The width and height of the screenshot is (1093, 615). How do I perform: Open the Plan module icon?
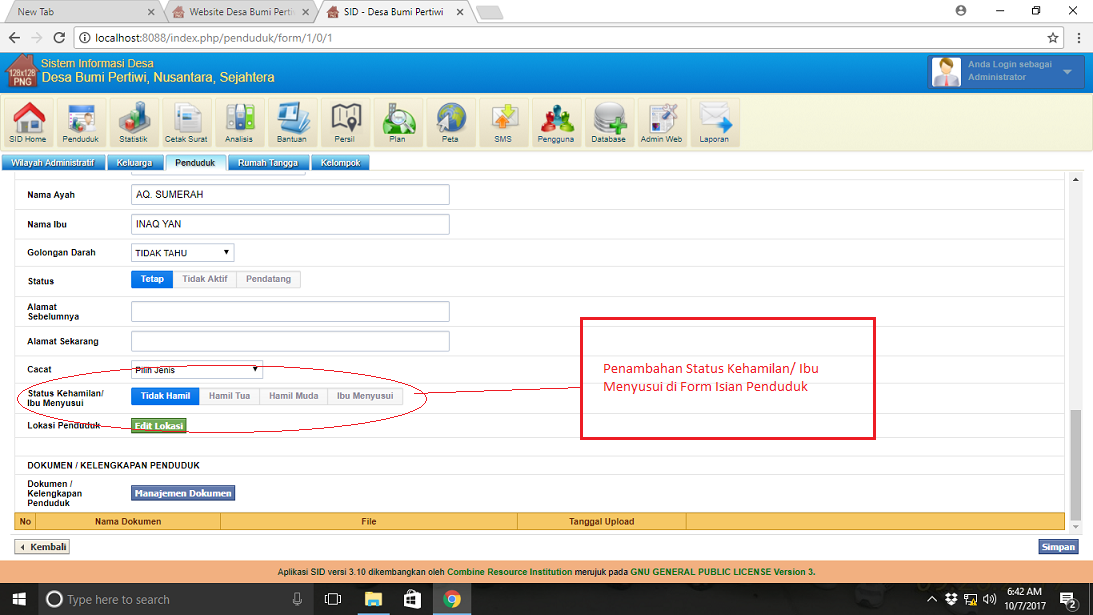pyautogui.click(x=397, y=122)
